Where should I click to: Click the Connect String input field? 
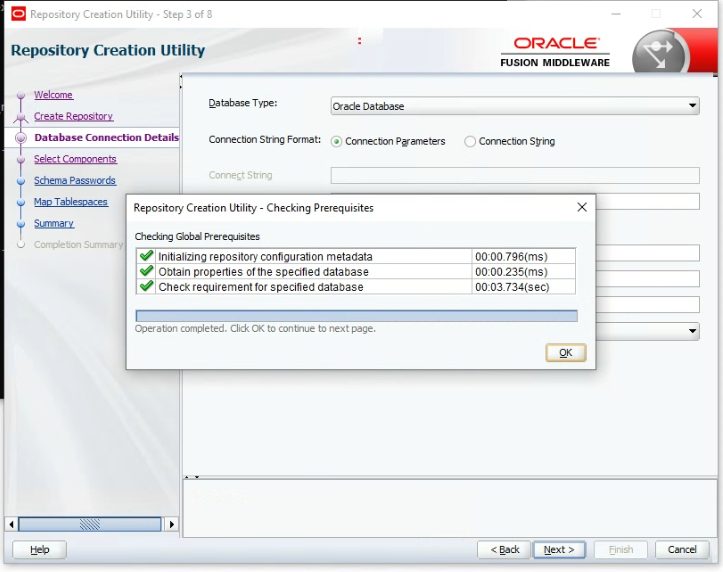click(x=515, y=175)
